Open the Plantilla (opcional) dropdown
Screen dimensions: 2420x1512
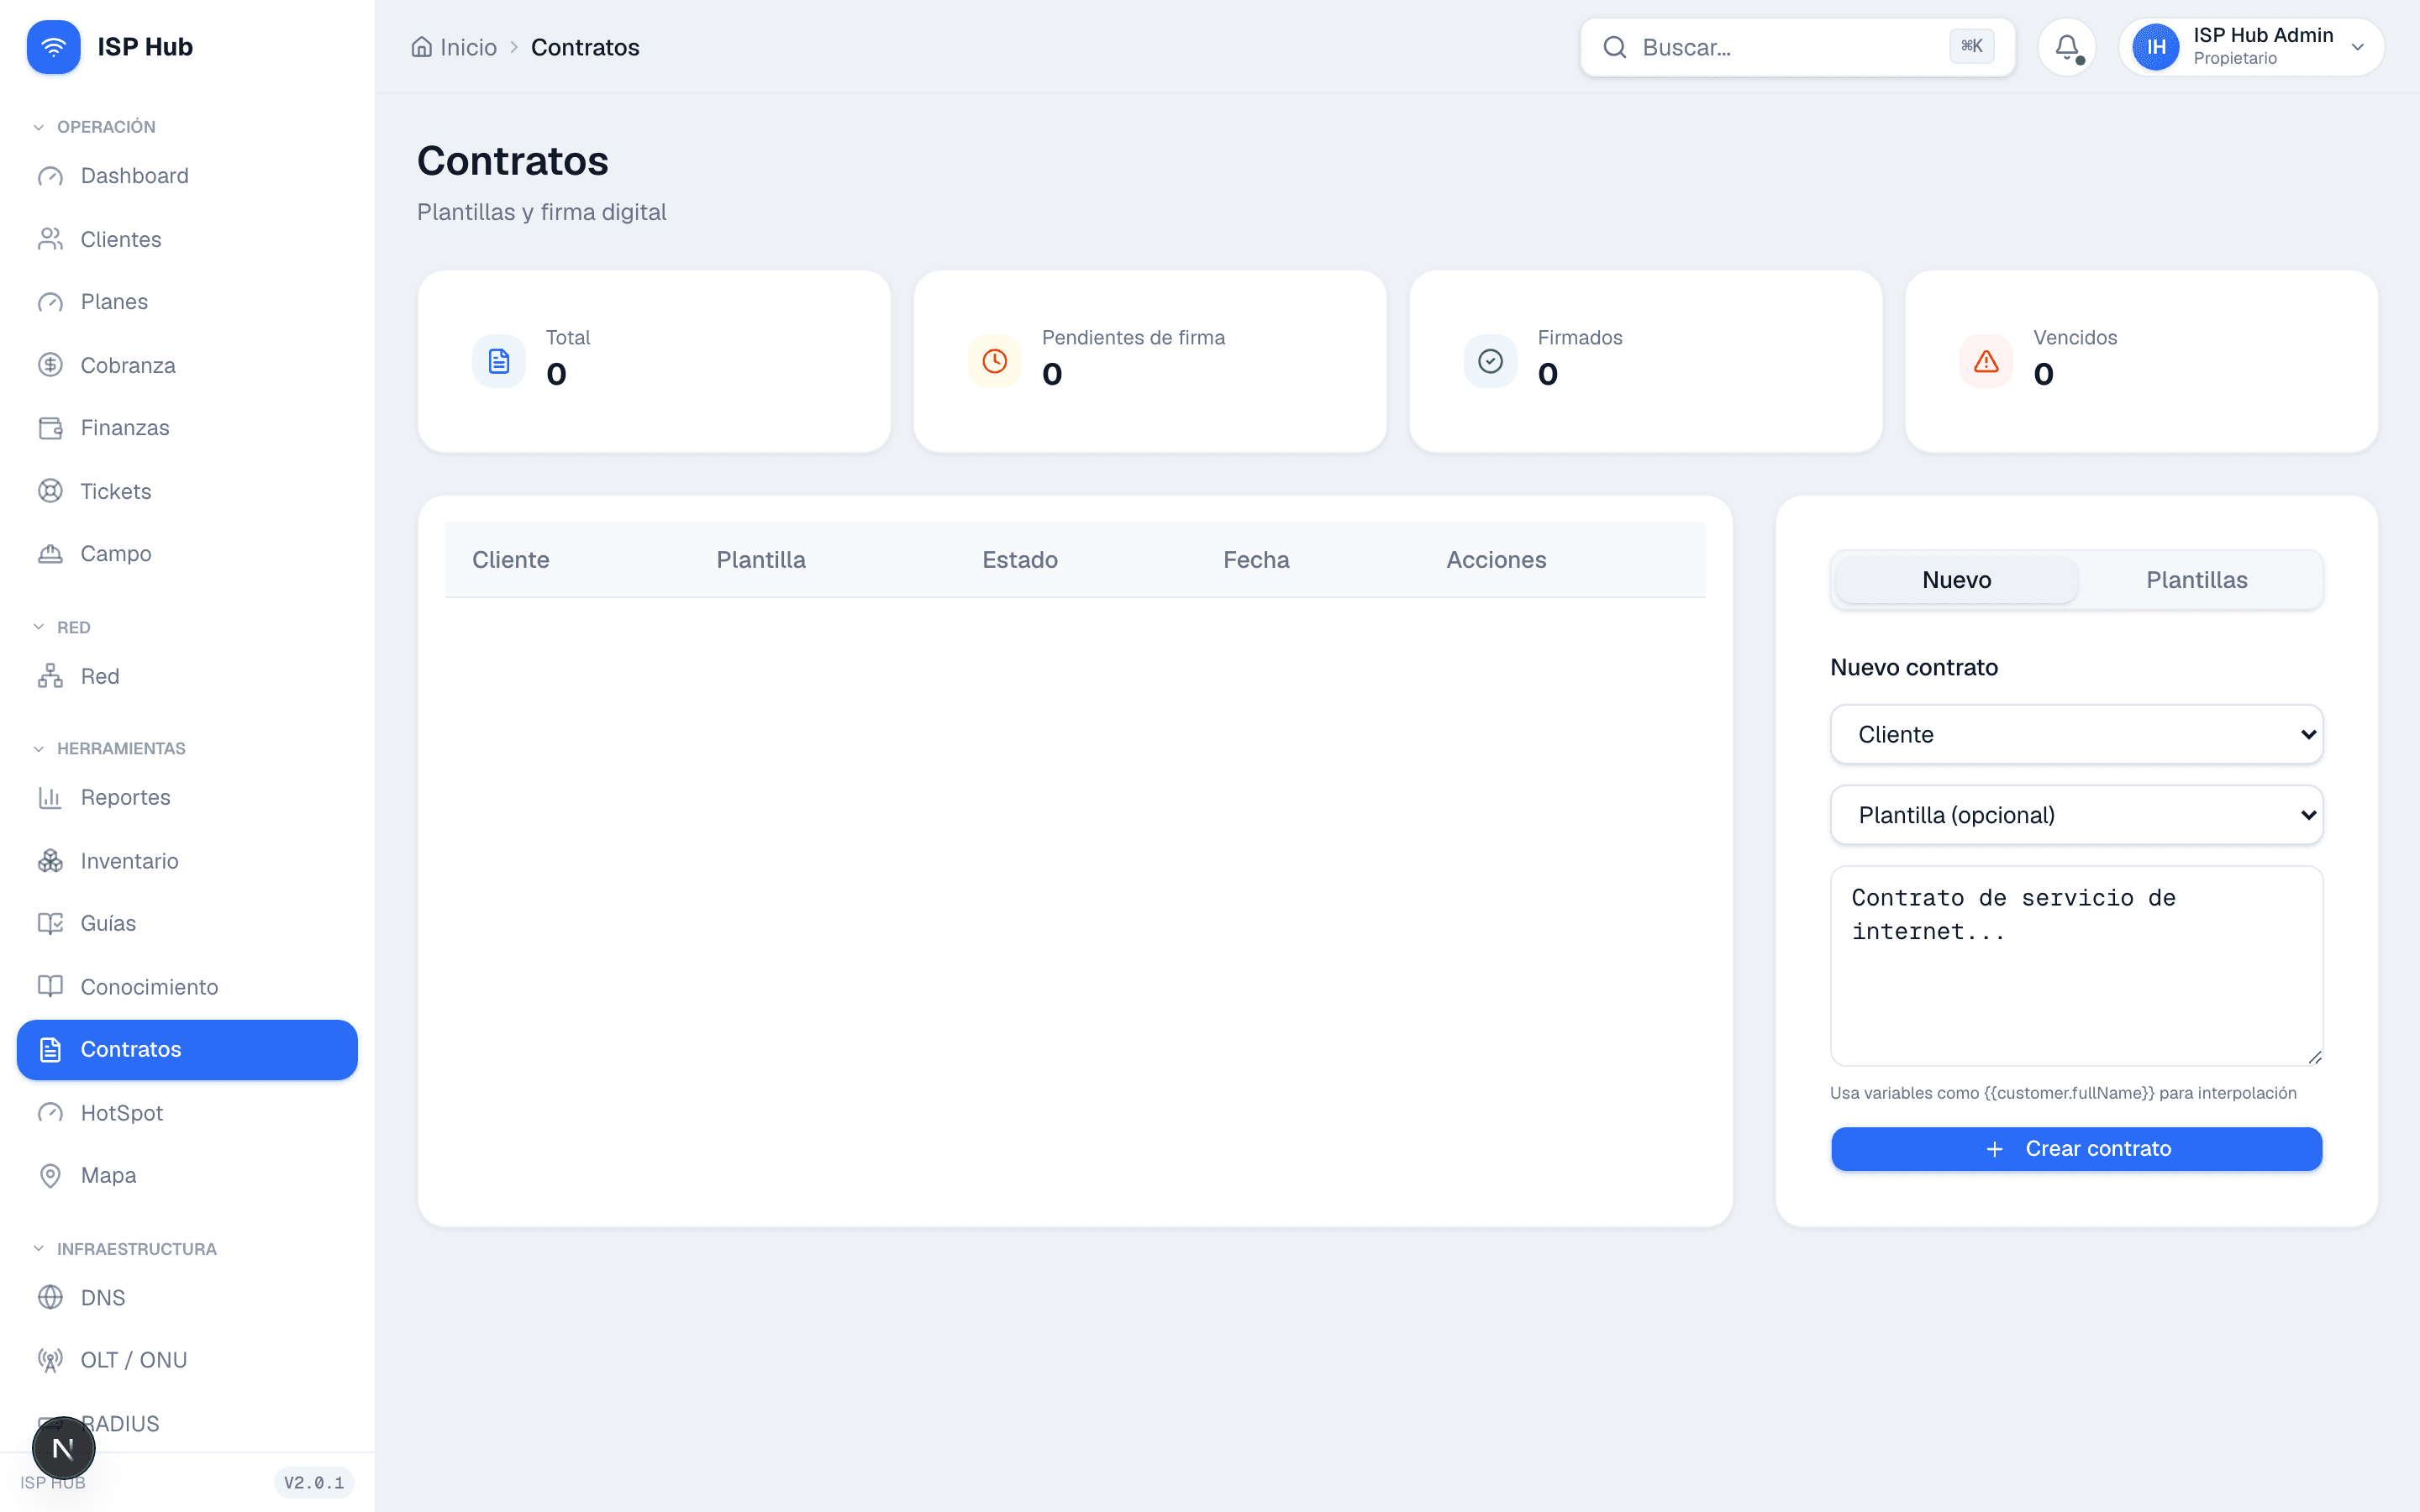(2076, 815)
